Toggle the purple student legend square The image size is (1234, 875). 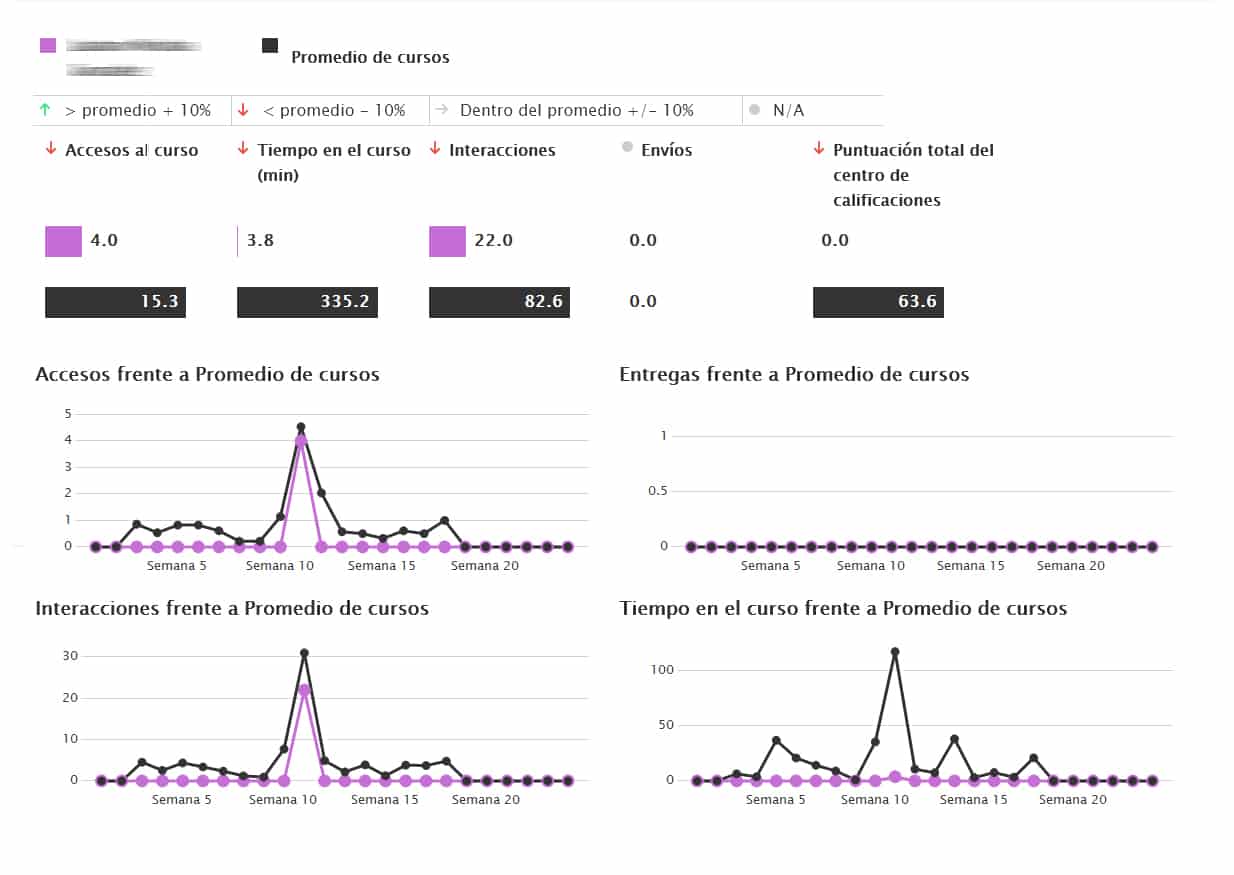click(47, 45)
